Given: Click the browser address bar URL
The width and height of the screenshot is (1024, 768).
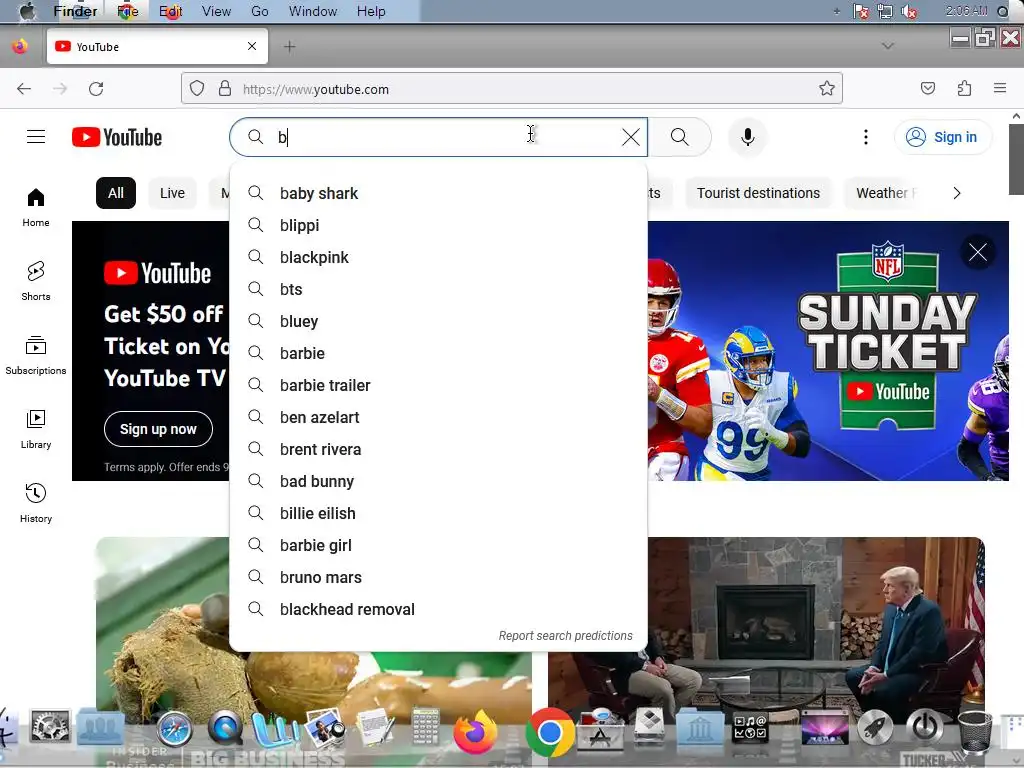Looking at the screenshot, I should click(512, 89).
